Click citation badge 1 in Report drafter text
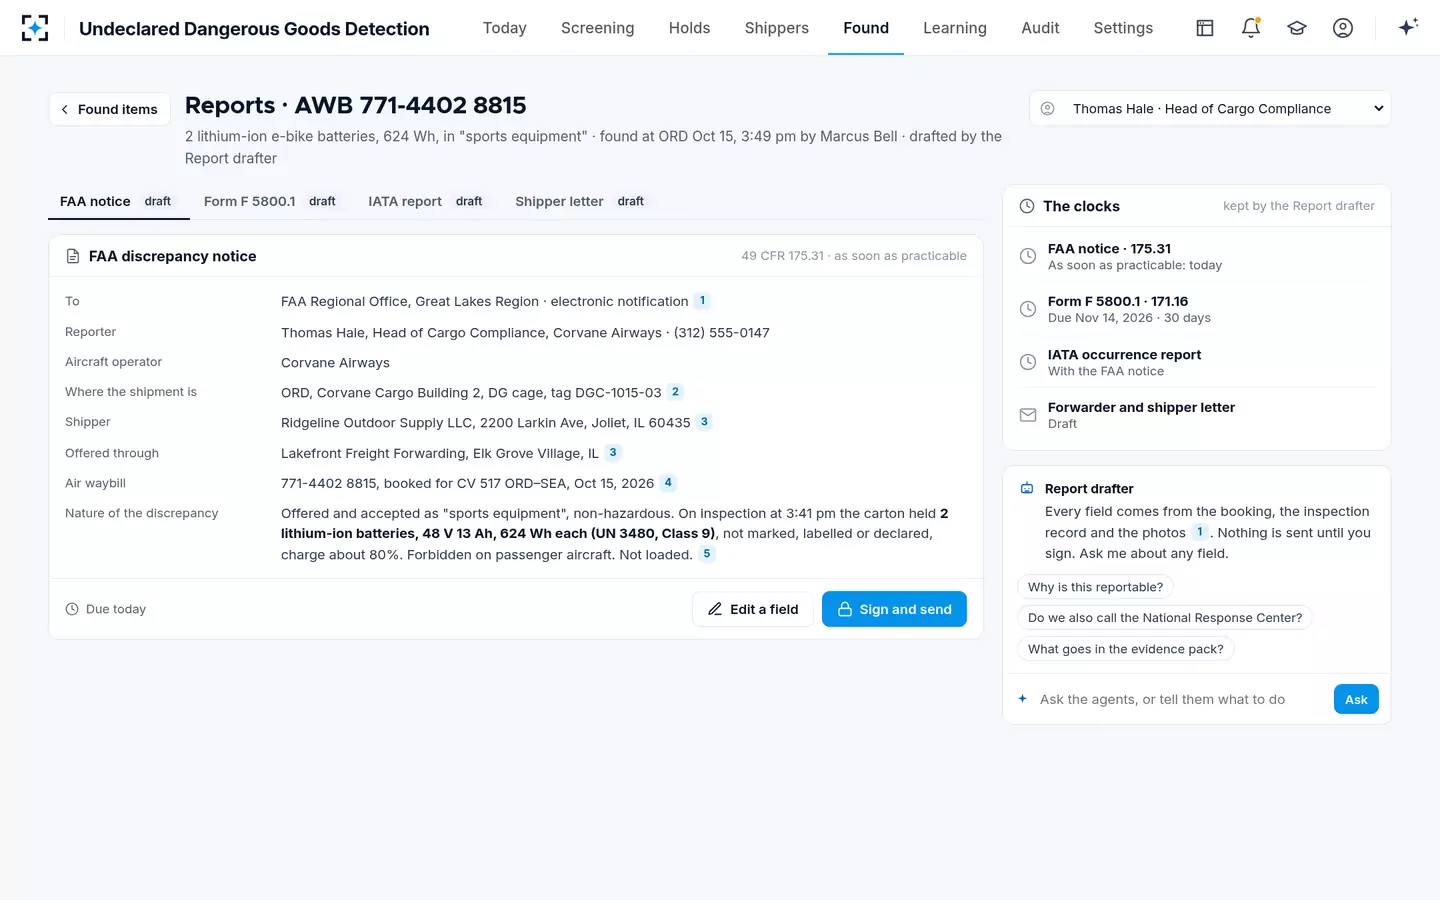This screenshot has width=1440, height=900. click(1200, 532)
